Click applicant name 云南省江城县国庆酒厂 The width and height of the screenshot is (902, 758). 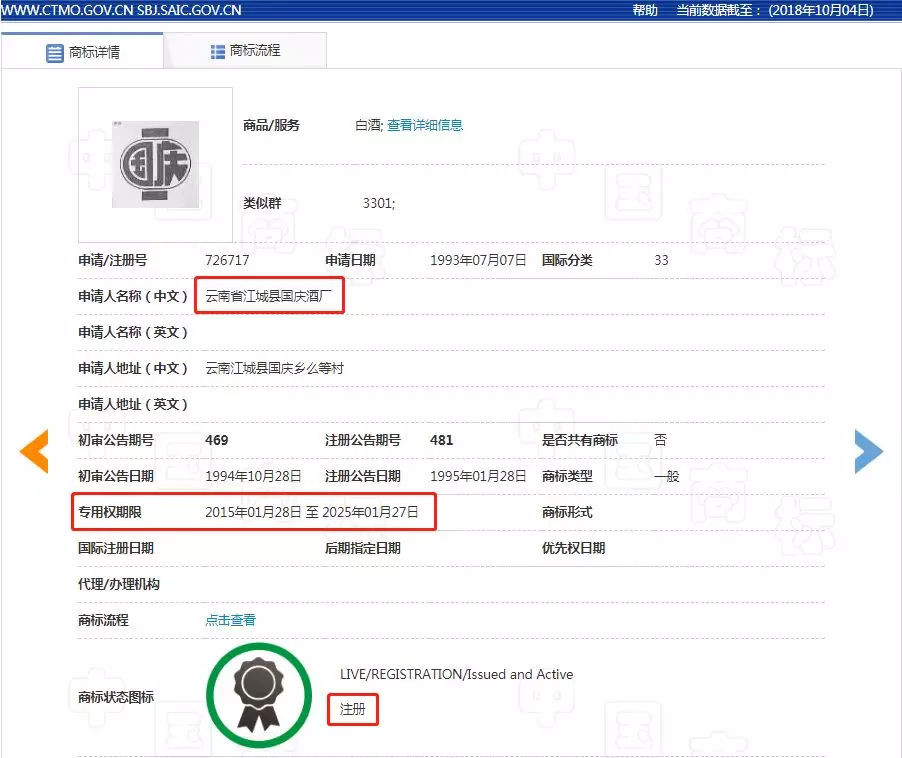click(x=268, y=295)
